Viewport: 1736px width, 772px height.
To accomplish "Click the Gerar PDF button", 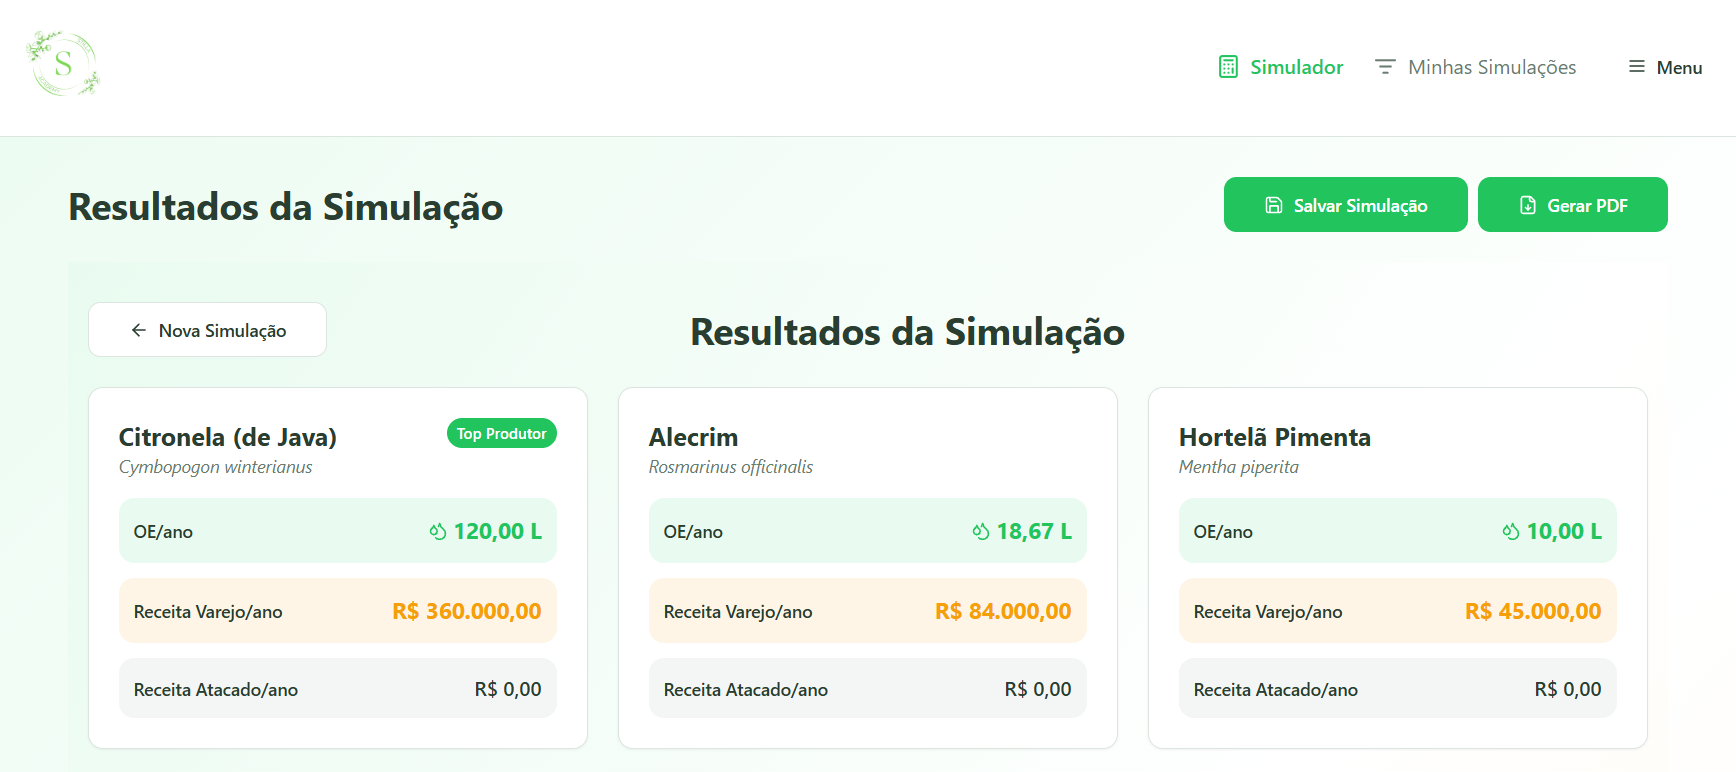I will pos(1572,204).
